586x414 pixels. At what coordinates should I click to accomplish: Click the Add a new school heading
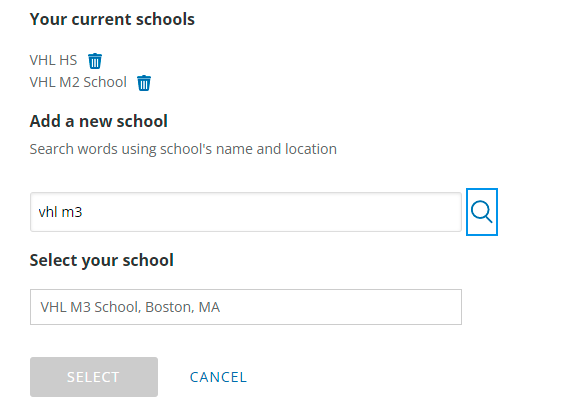99,121
